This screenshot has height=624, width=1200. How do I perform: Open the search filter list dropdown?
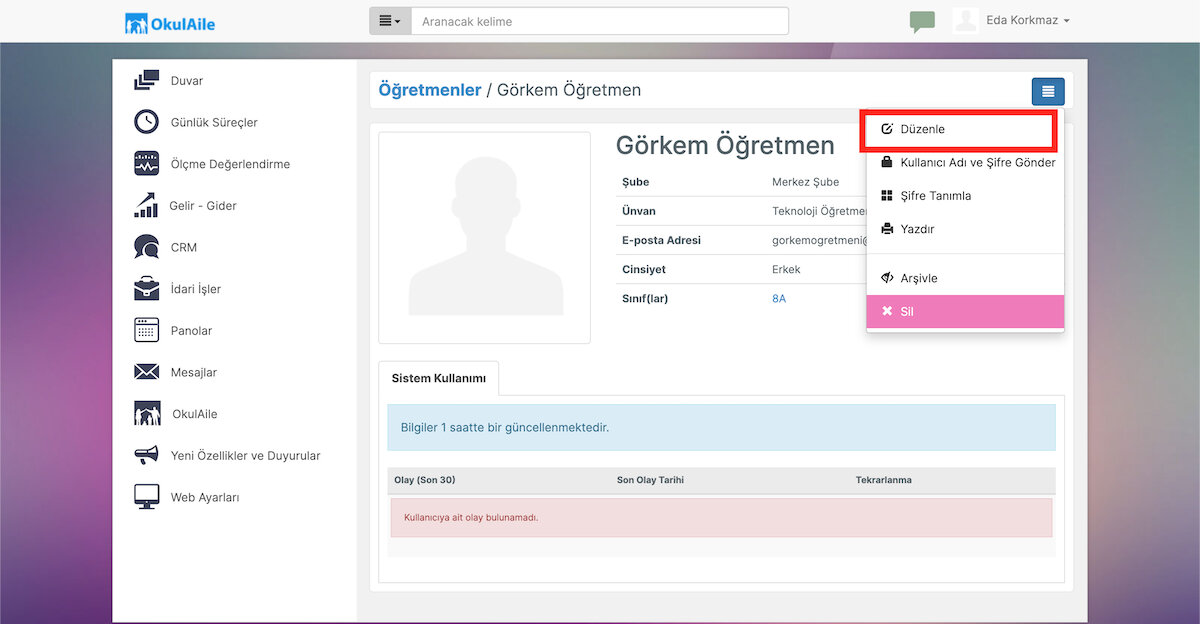(390, 21)
